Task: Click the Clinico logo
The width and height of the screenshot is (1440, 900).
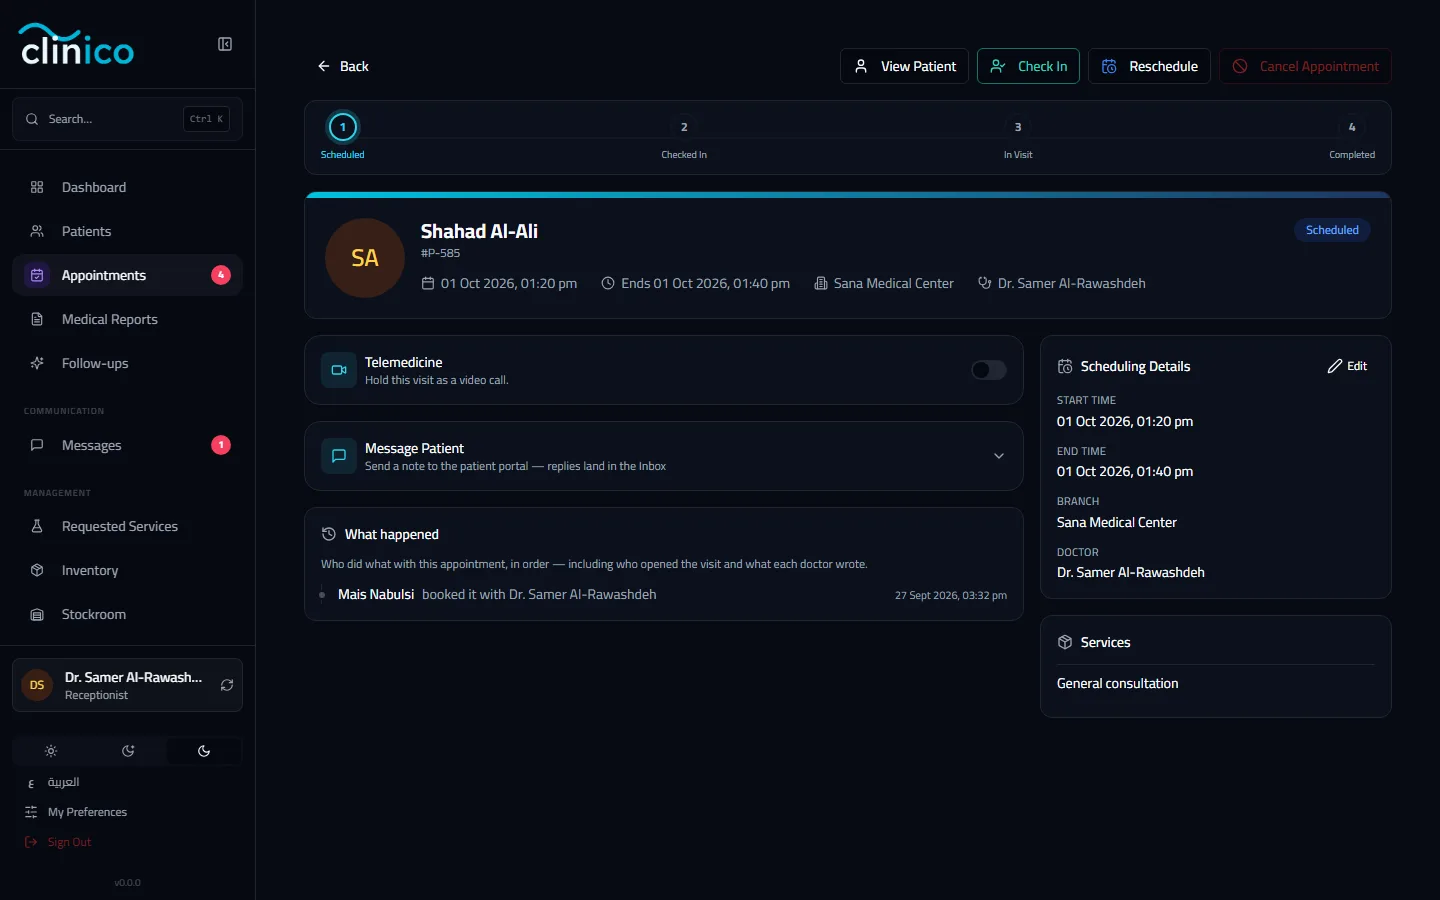Action: click(x=77, y=44)
